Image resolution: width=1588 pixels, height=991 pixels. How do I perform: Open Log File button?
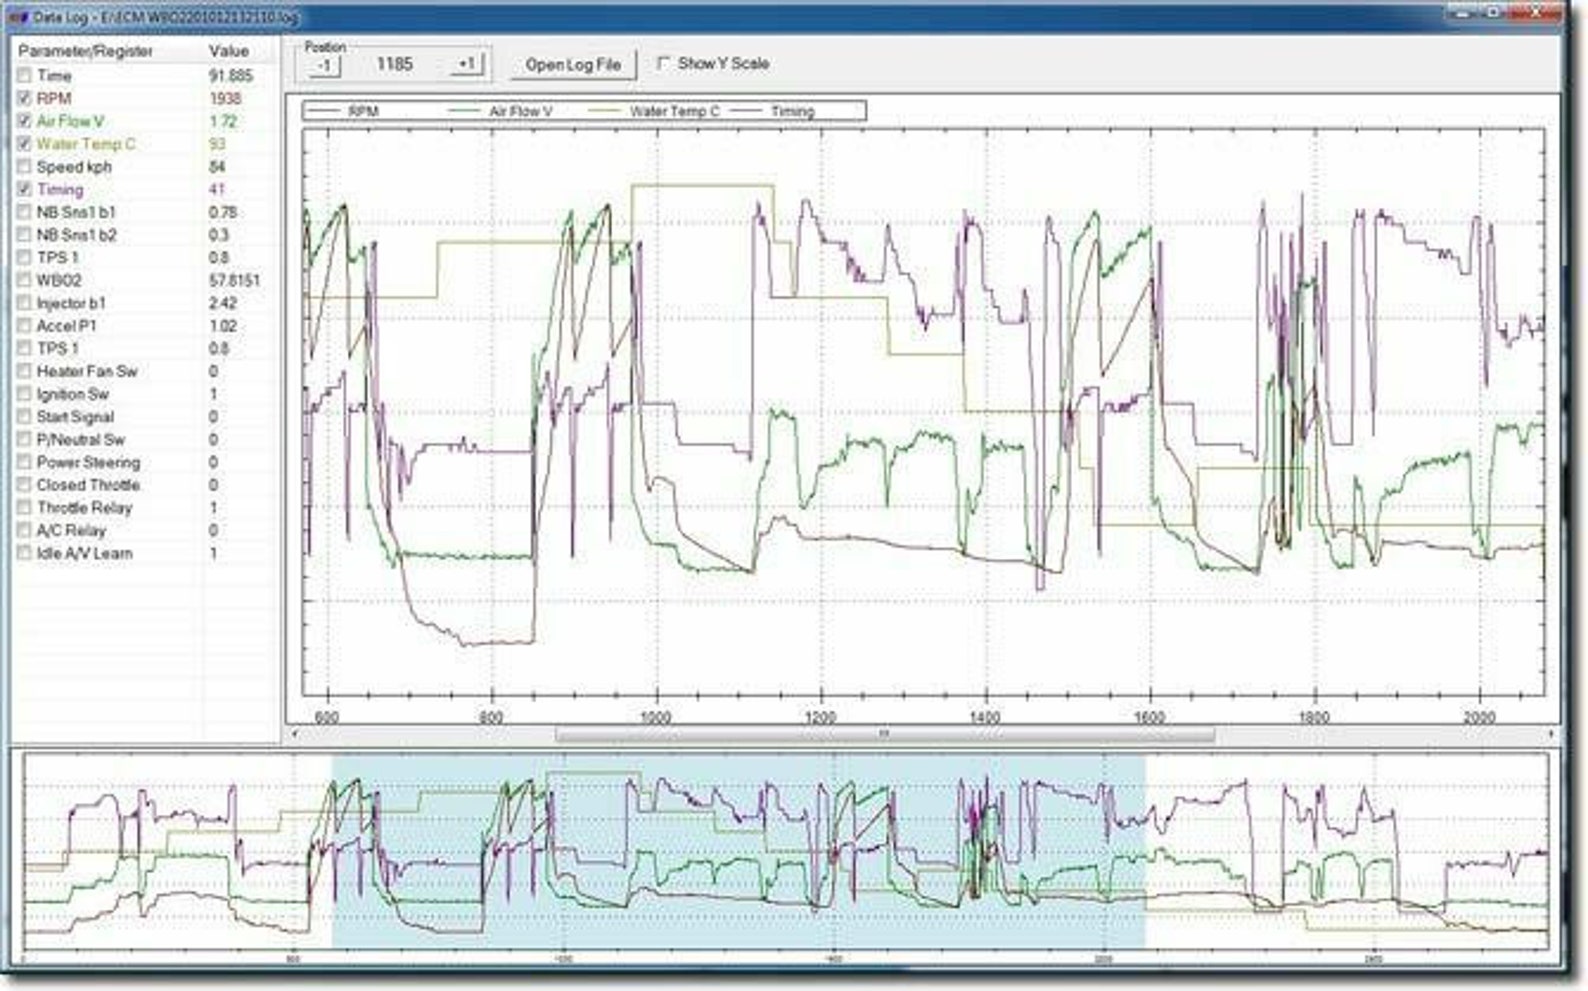pyautogui.click(x=573, y=65)
